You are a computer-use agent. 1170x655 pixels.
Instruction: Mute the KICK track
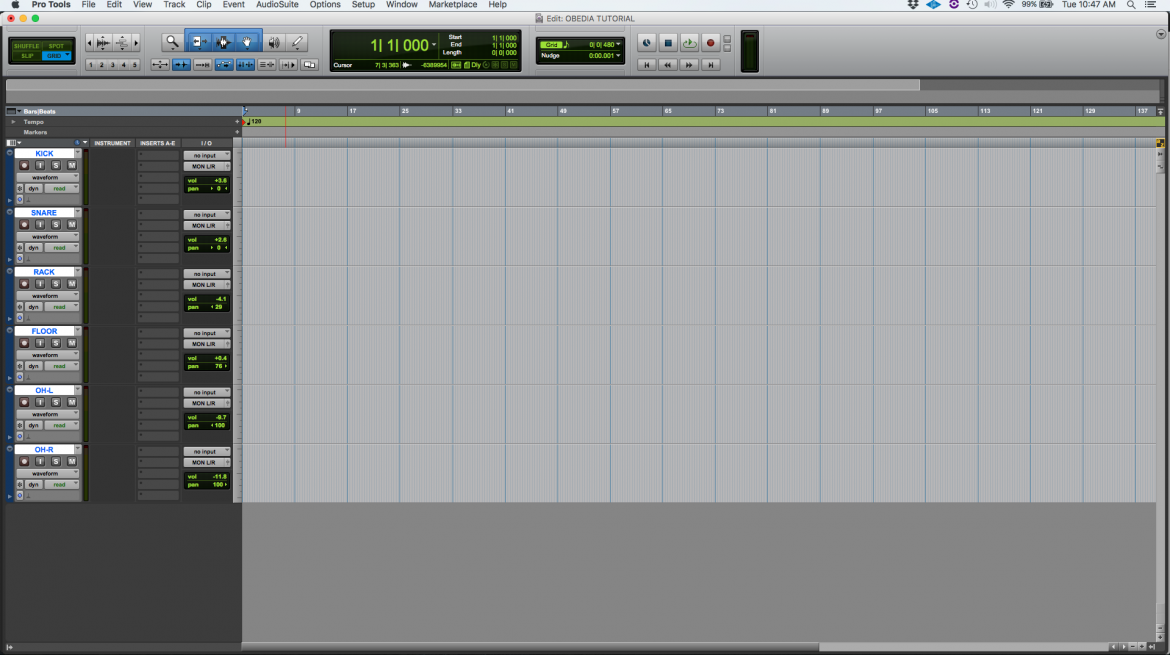click(71, 165)
